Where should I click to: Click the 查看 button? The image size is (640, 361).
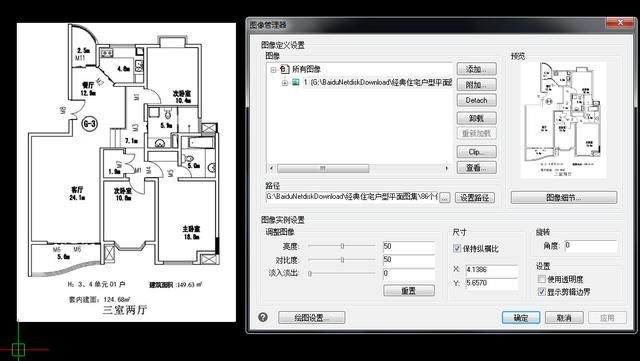point(476,167)
